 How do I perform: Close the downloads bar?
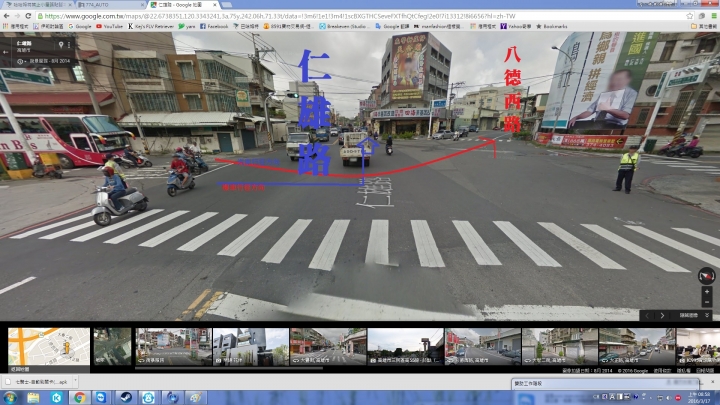click(713, 381)
